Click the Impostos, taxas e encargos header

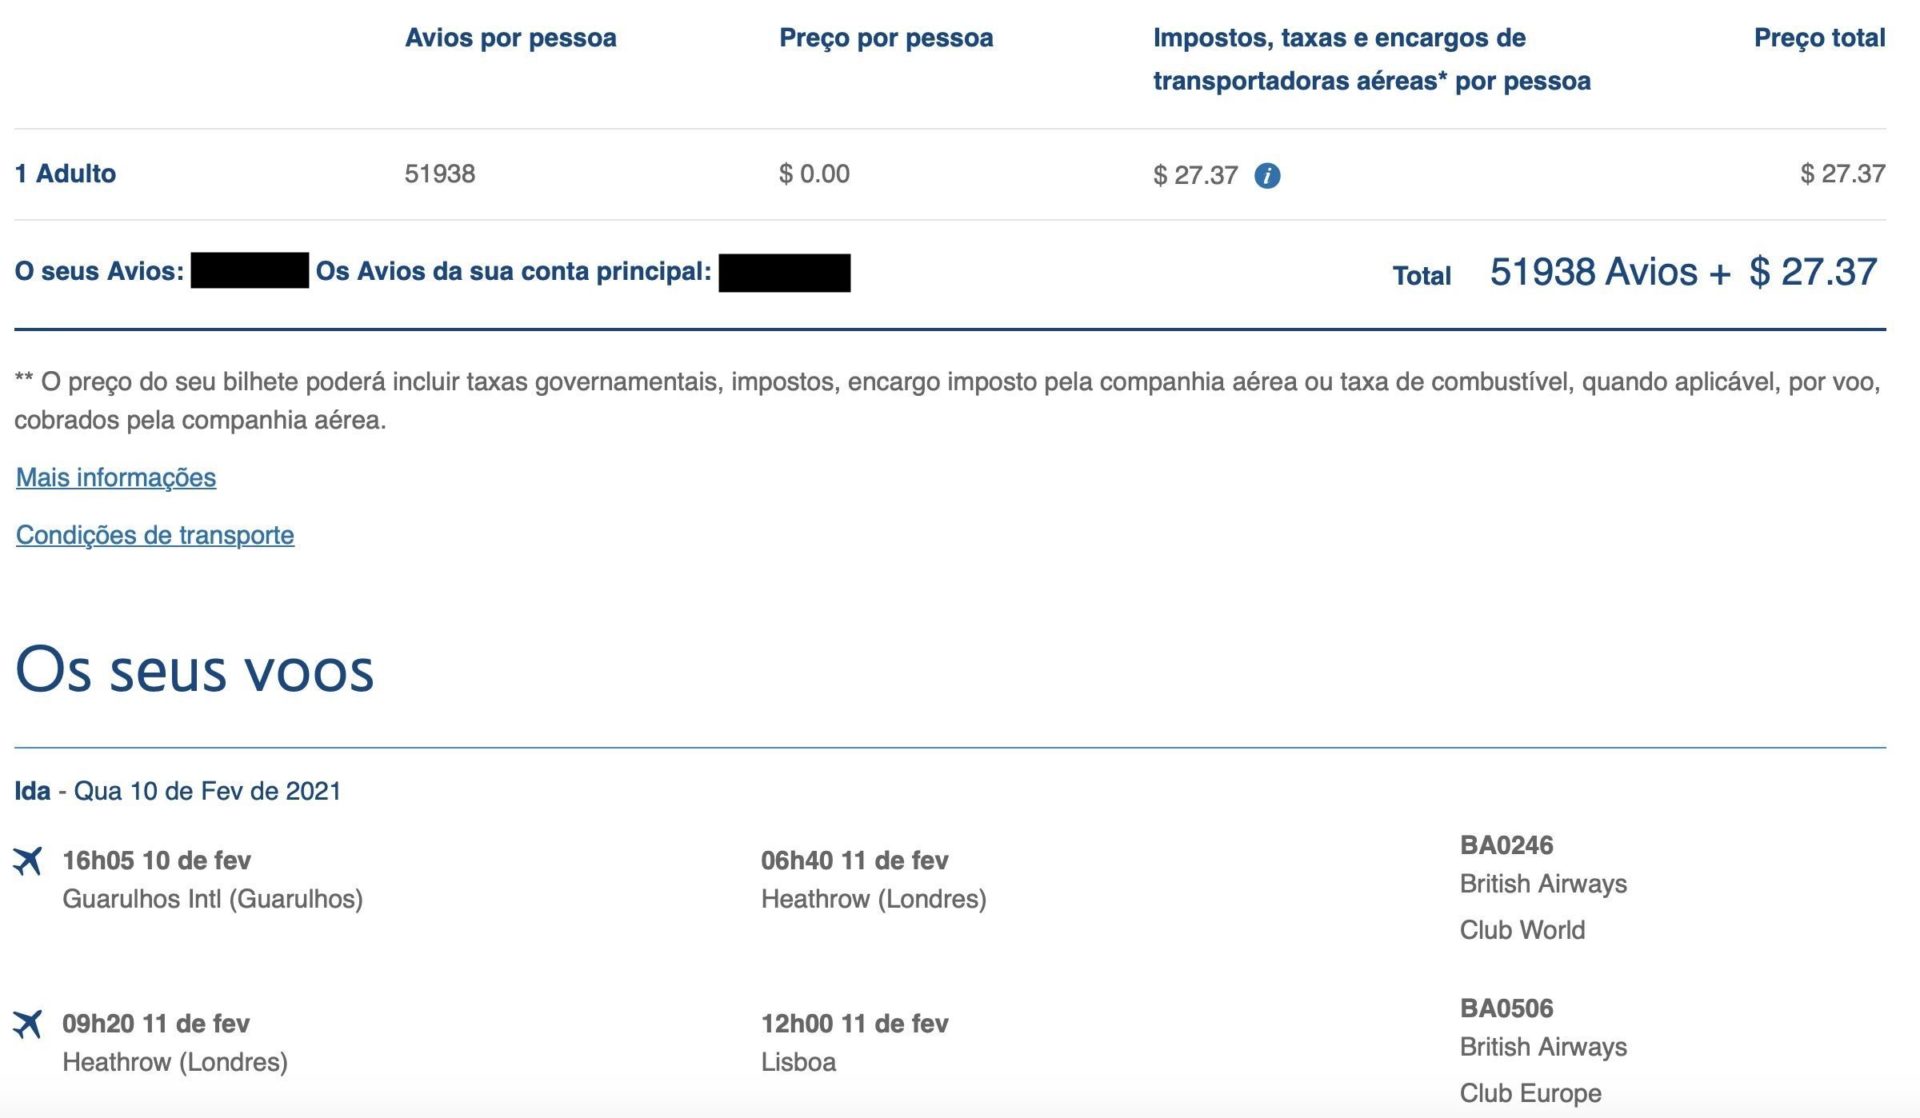coord(1372,59)
